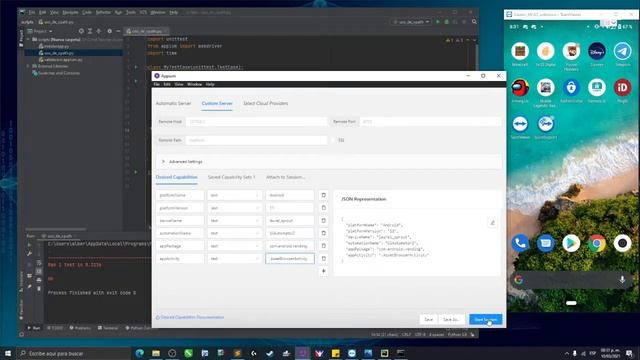Open Appium File menu
The height and width of the screenshot is (360, 640).
pos(156,84)
